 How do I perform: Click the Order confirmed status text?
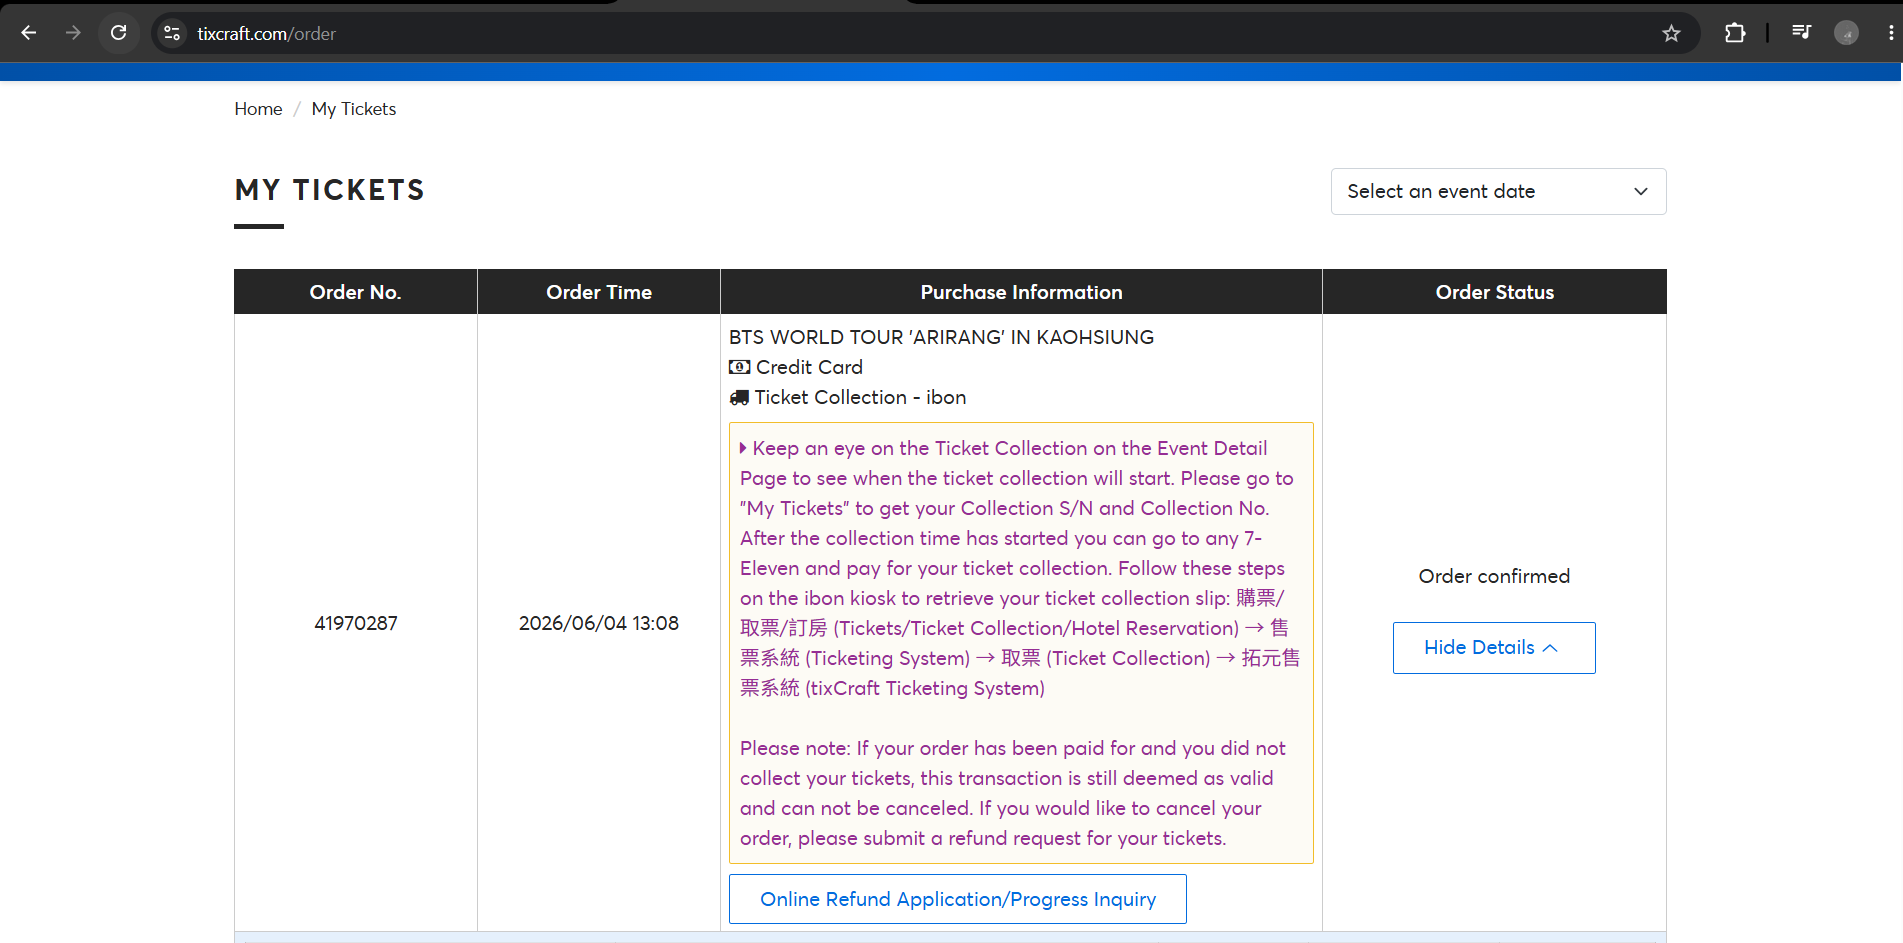1494,576
